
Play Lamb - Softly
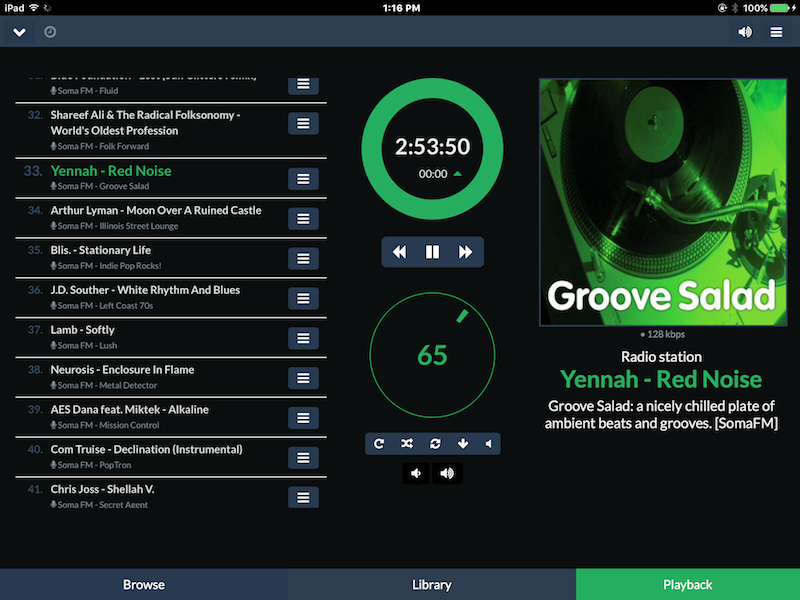pyautogui.click(x=82, y=330)
